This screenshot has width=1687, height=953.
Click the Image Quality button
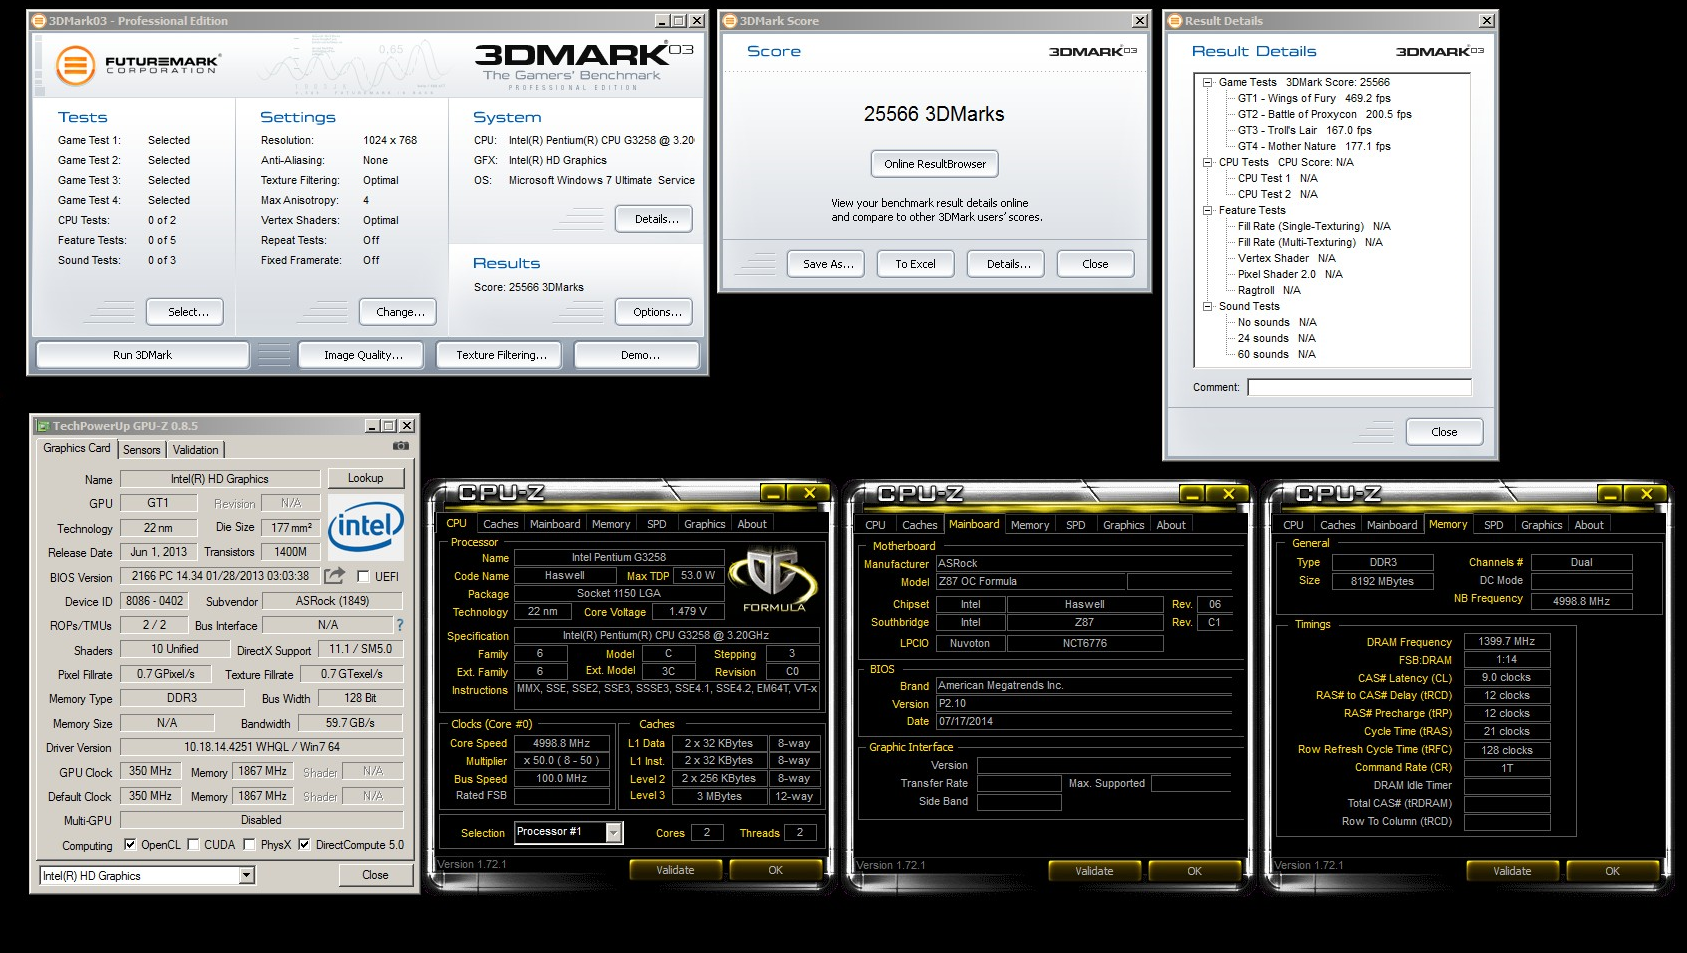(x=363, y=355)
